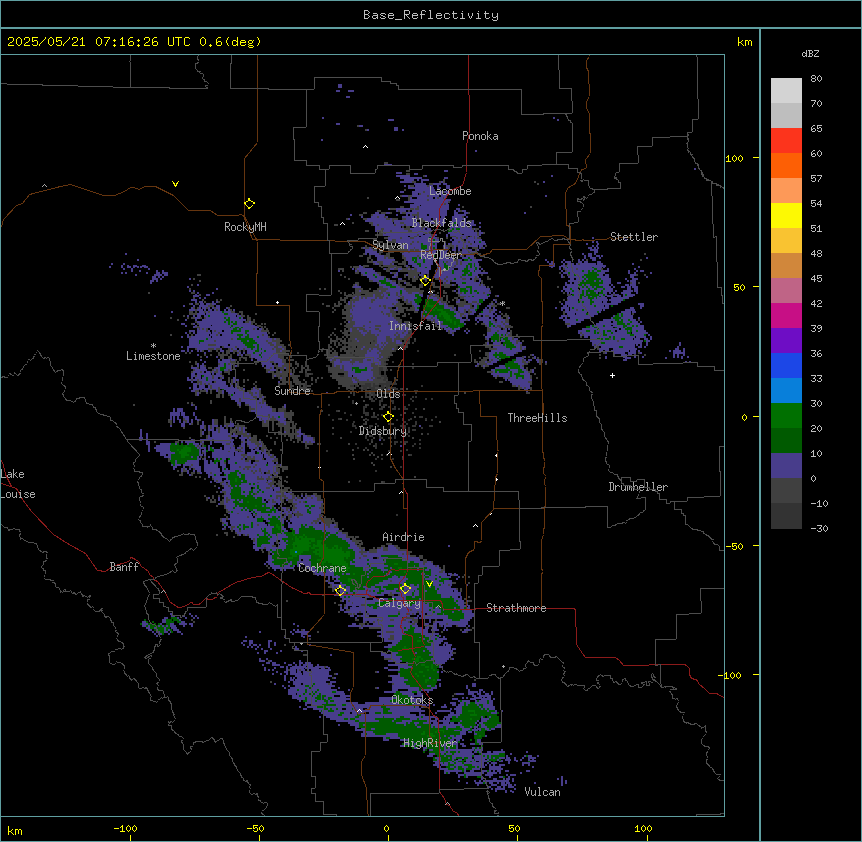This screenshot has width=862, height=842.
Task: Click the Lacombe city label
Action: 450,191
